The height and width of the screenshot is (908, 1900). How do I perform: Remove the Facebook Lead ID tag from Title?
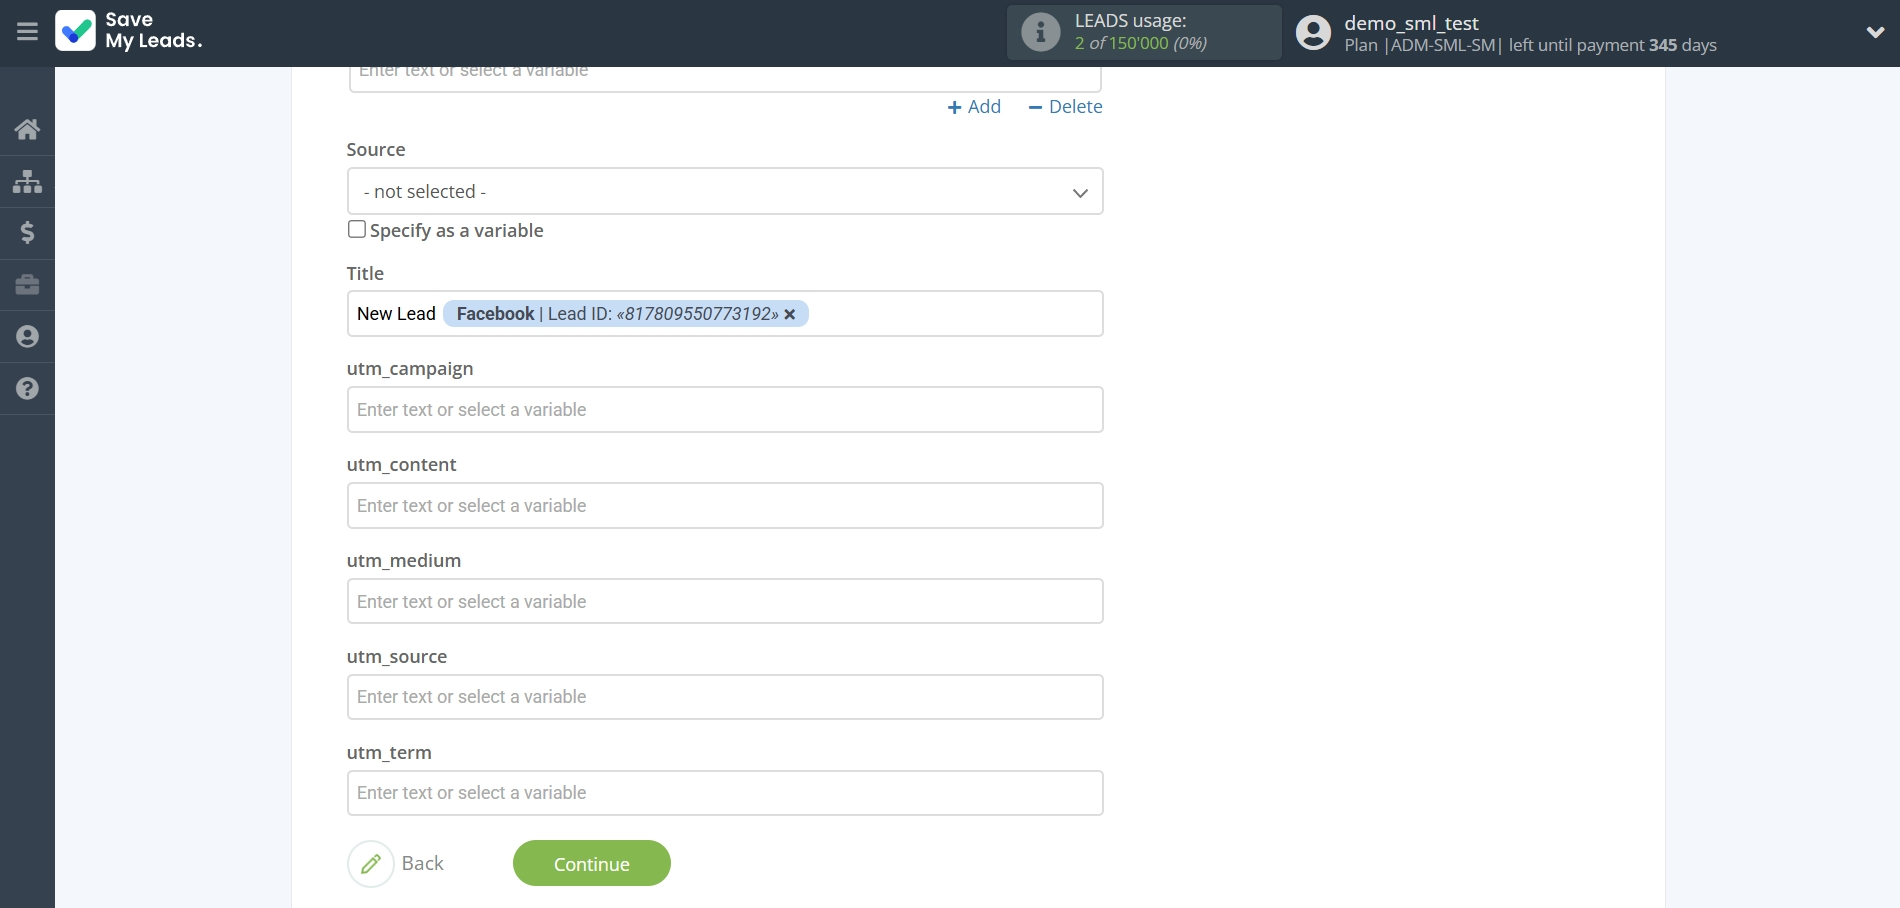point(790,314)
